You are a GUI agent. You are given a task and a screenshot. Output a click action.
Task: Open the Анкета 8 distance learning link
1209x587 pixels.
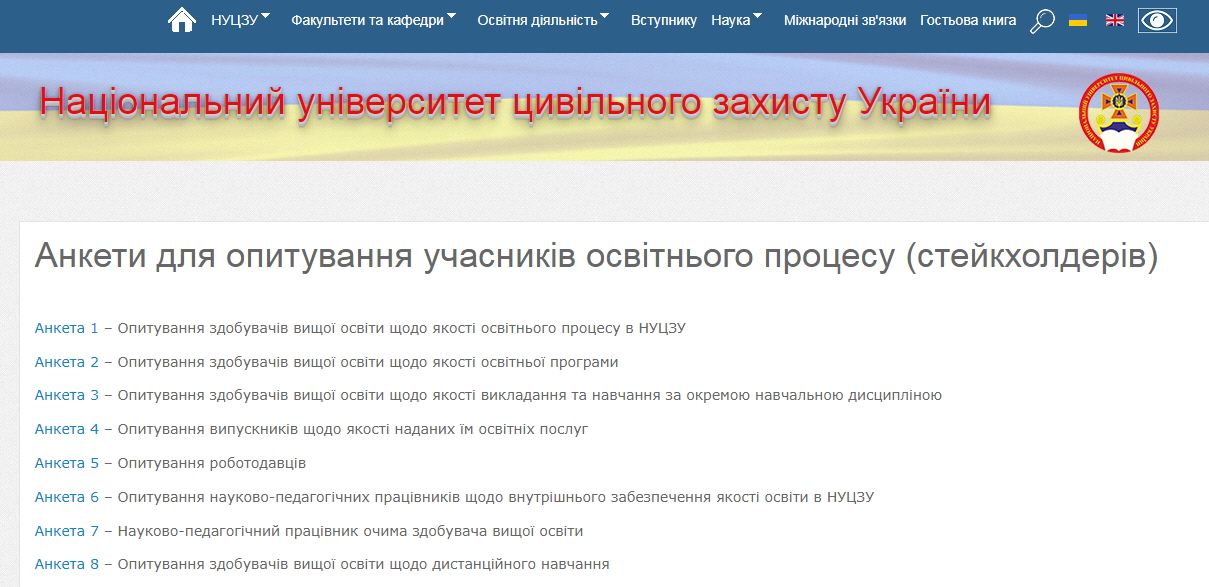coord(67,564)
